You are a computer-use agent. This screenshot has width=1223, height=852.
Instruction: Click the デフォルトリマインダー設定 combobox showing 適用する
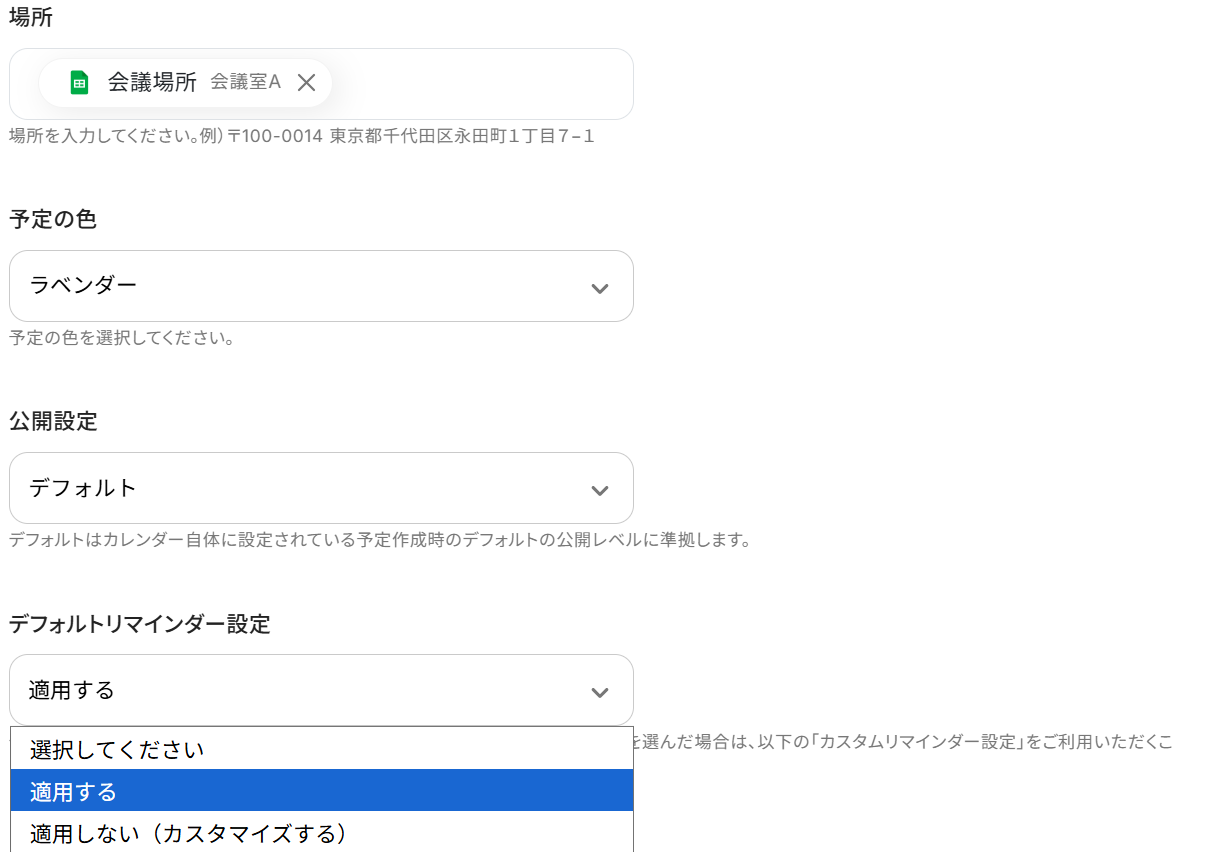(x=300, y=690)
